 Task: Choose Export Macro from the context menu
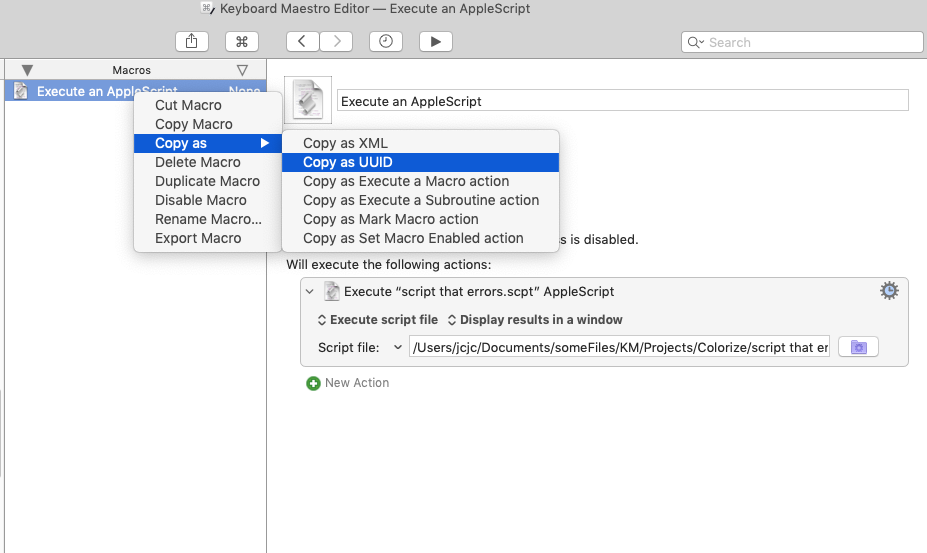[208, 238]
